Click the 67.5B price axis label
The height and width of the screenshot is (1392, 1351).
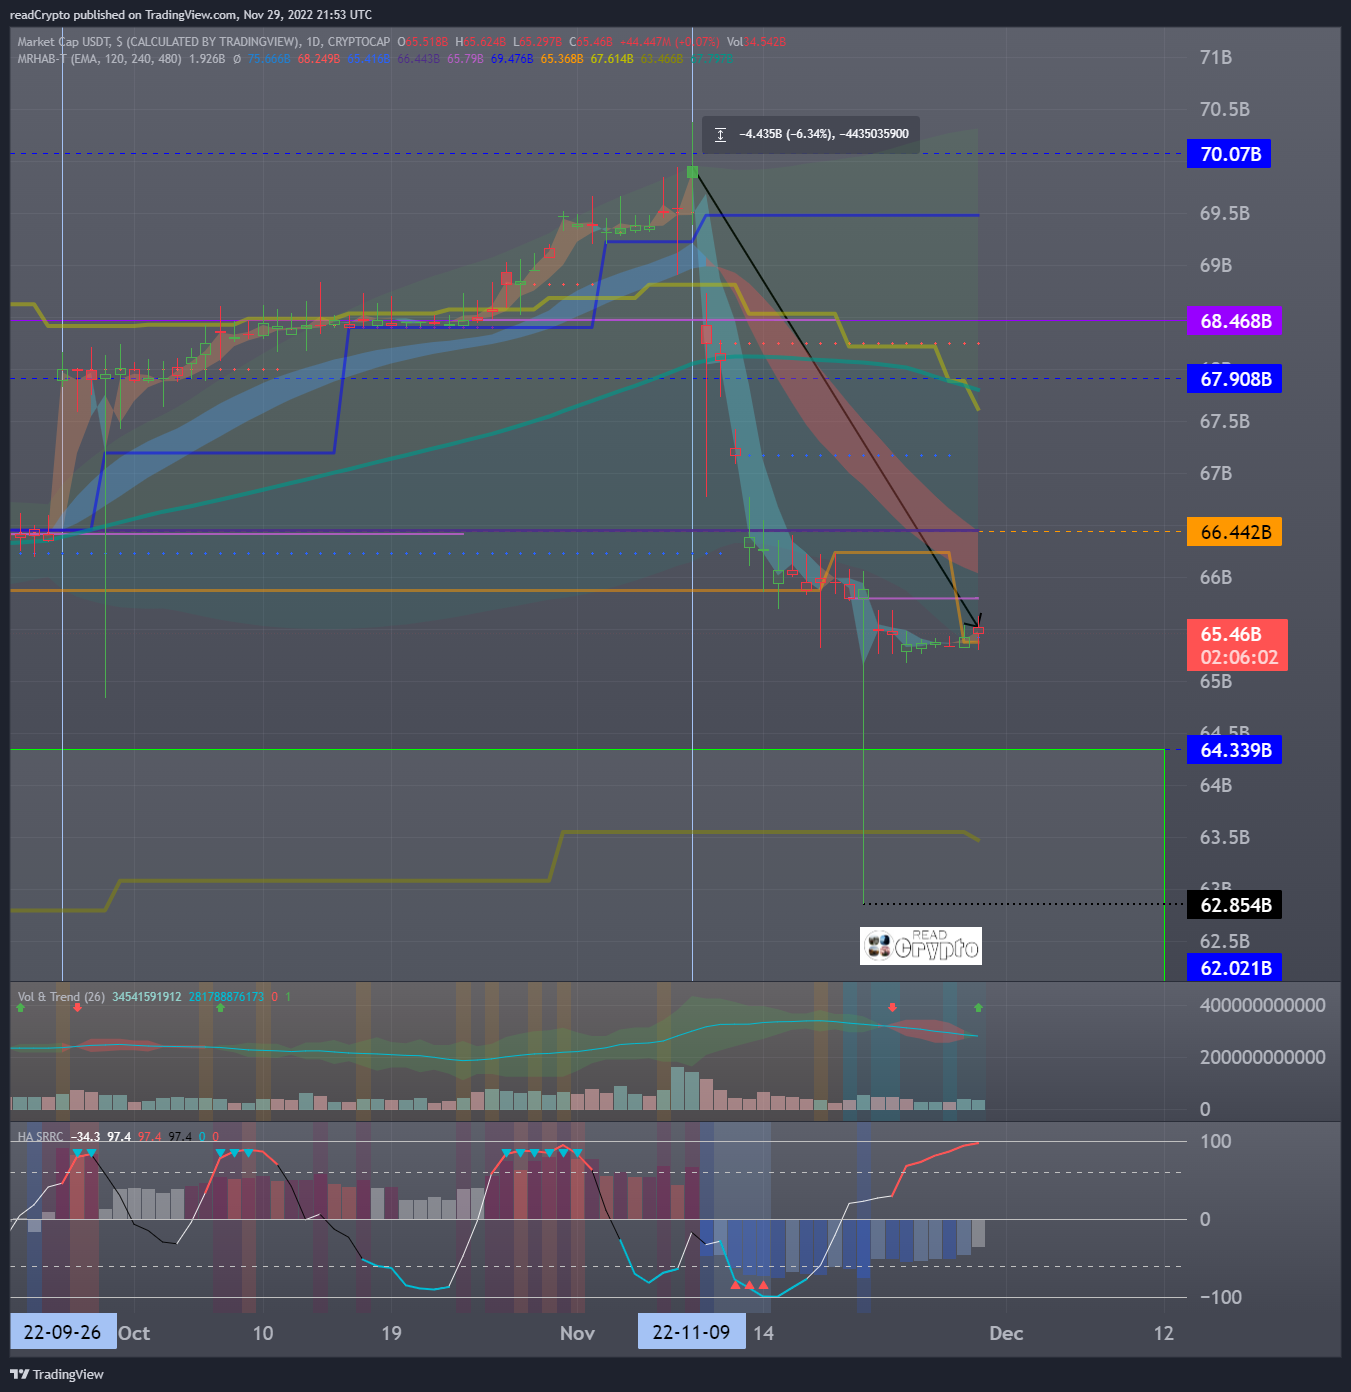click(1225, 421)
